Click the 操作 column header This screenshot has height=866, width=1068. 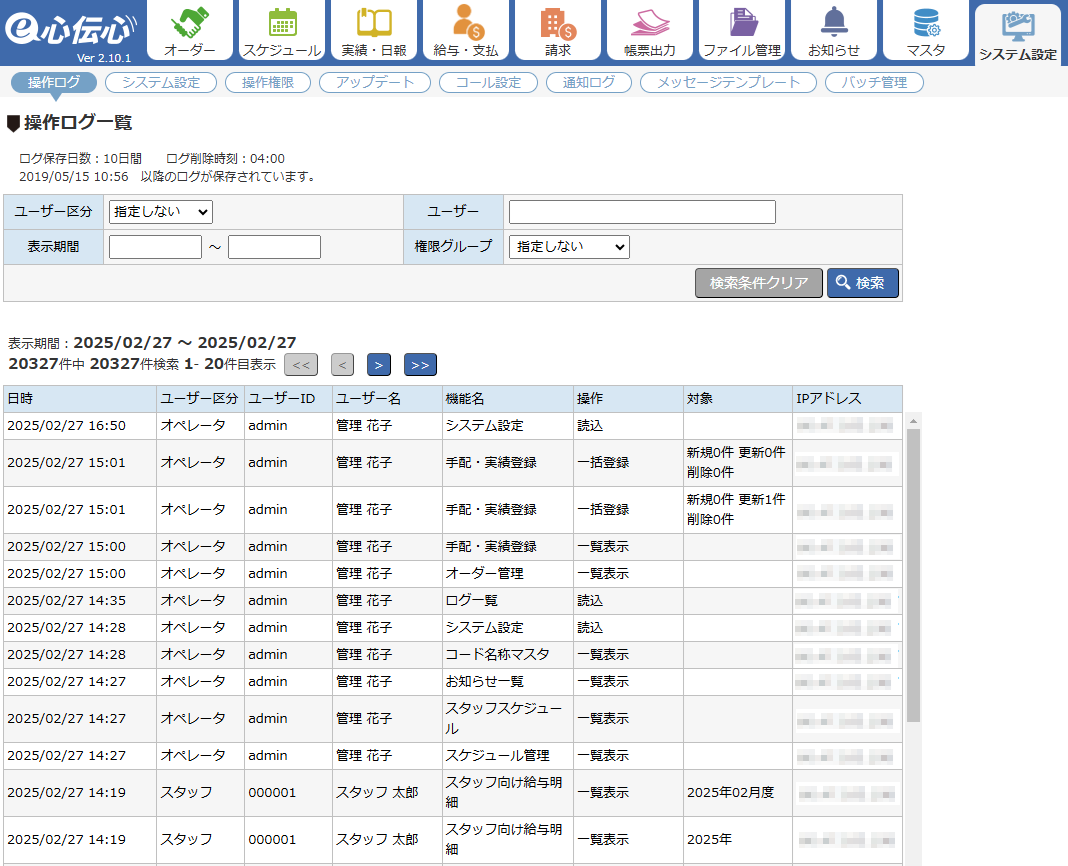(628, 399)
